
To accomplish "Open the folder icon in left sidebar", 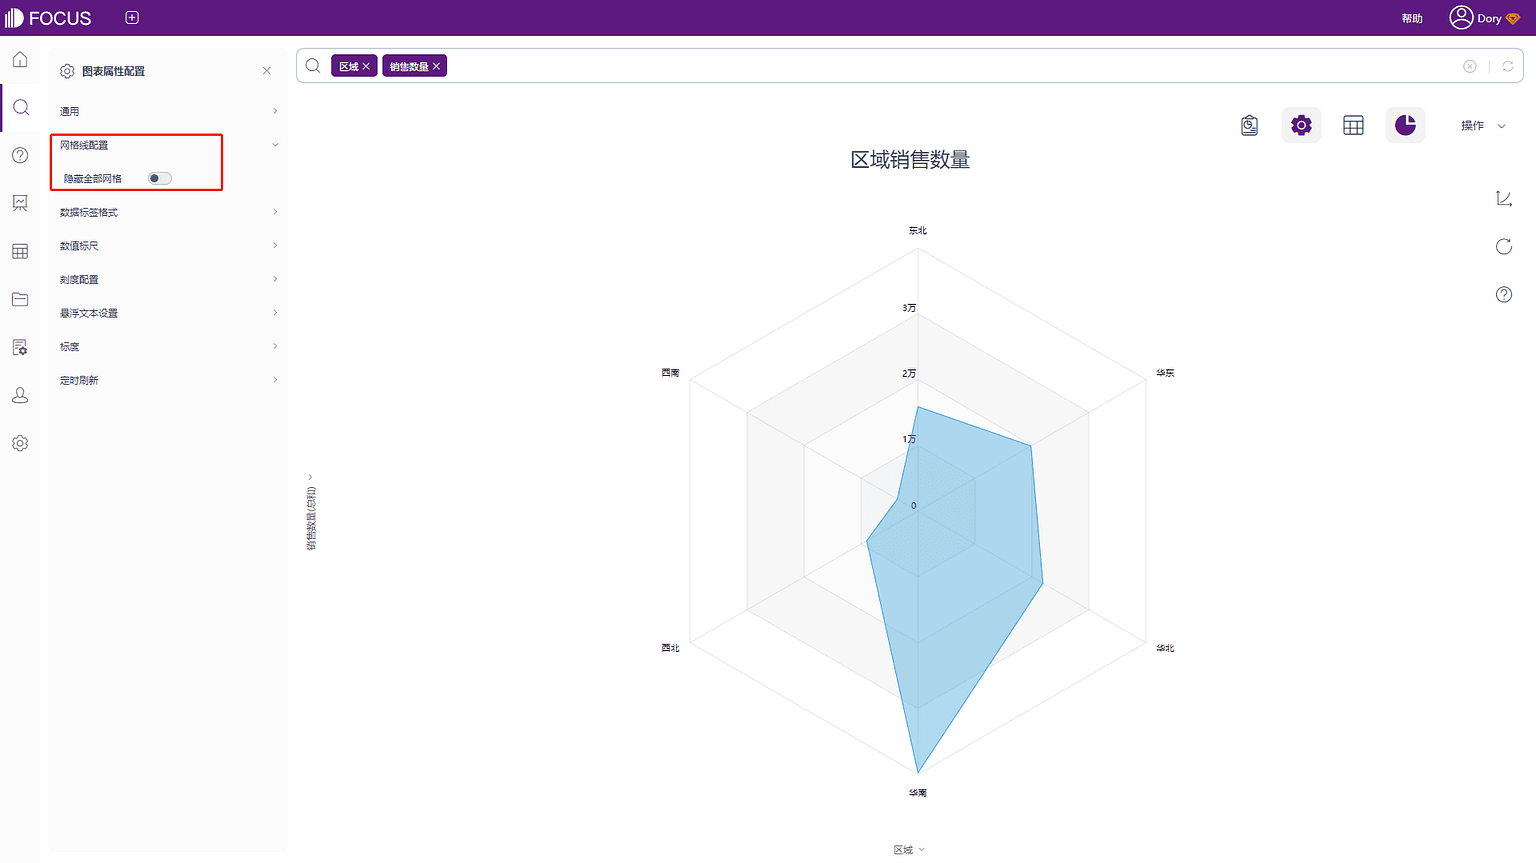I will point(20,299).
